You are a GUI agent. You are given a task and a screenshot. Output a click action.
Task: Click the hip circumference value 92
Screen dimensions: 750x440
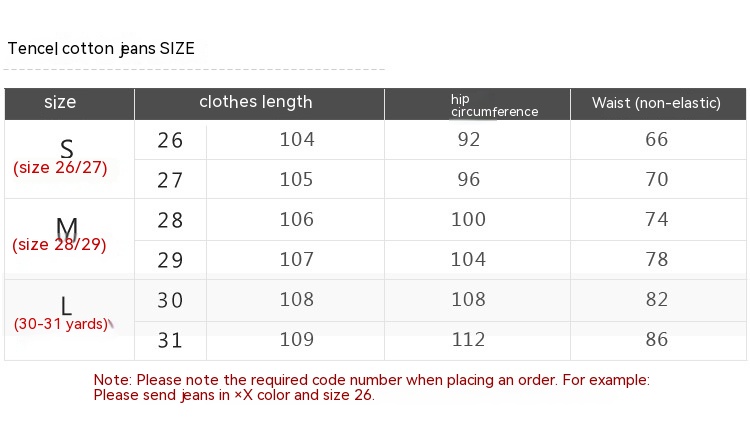[x=469, y=140]
